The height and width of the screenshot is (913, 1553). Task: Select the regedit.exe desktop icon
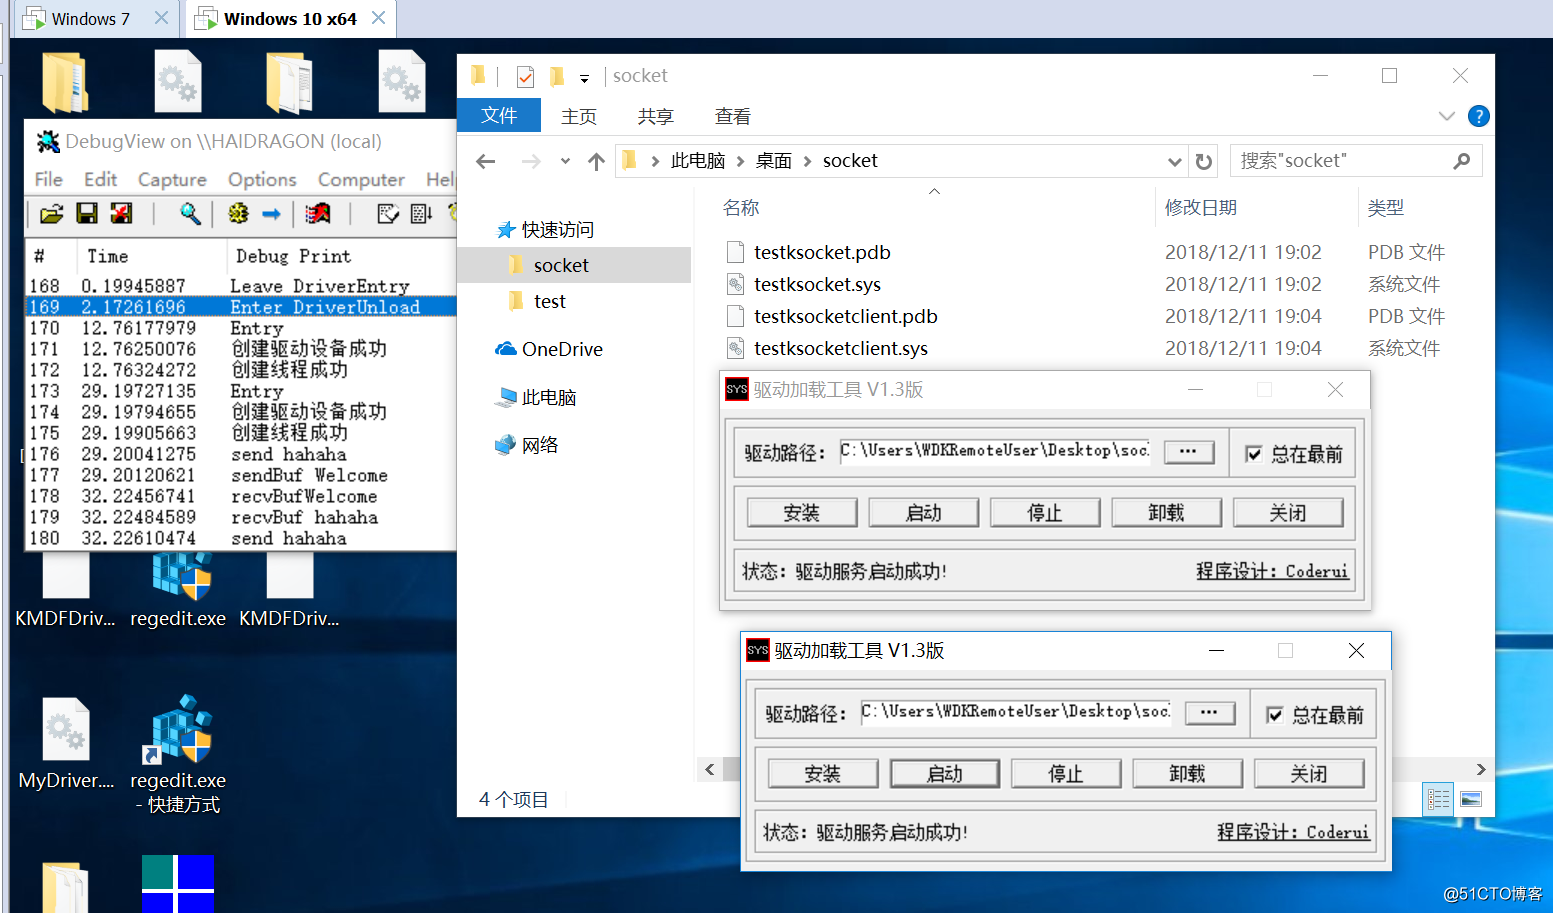[x=178, y=590]
